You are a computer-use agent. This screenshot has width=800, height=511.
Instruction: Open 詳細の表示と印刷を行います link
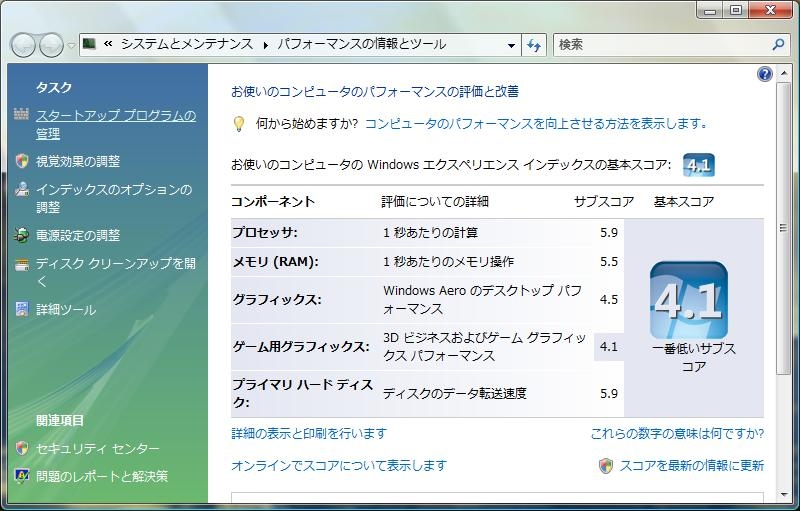tap(309, 433)
